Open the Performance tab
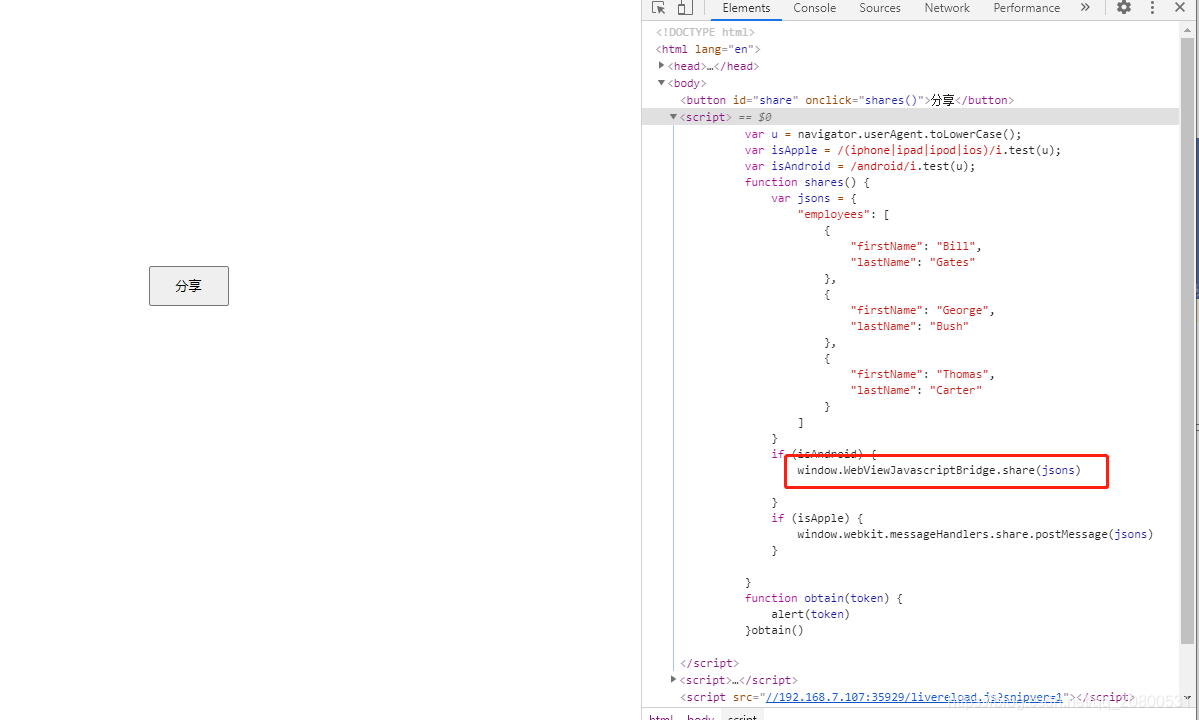The image size is (1199, 720). (1026, 8)
